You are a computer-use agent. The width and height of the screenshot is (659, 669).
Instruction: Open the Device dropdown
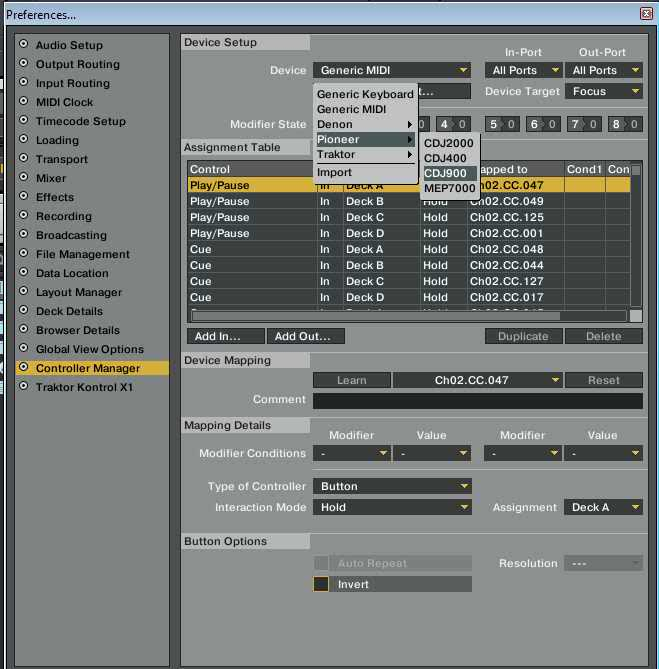tap(391, 70)
